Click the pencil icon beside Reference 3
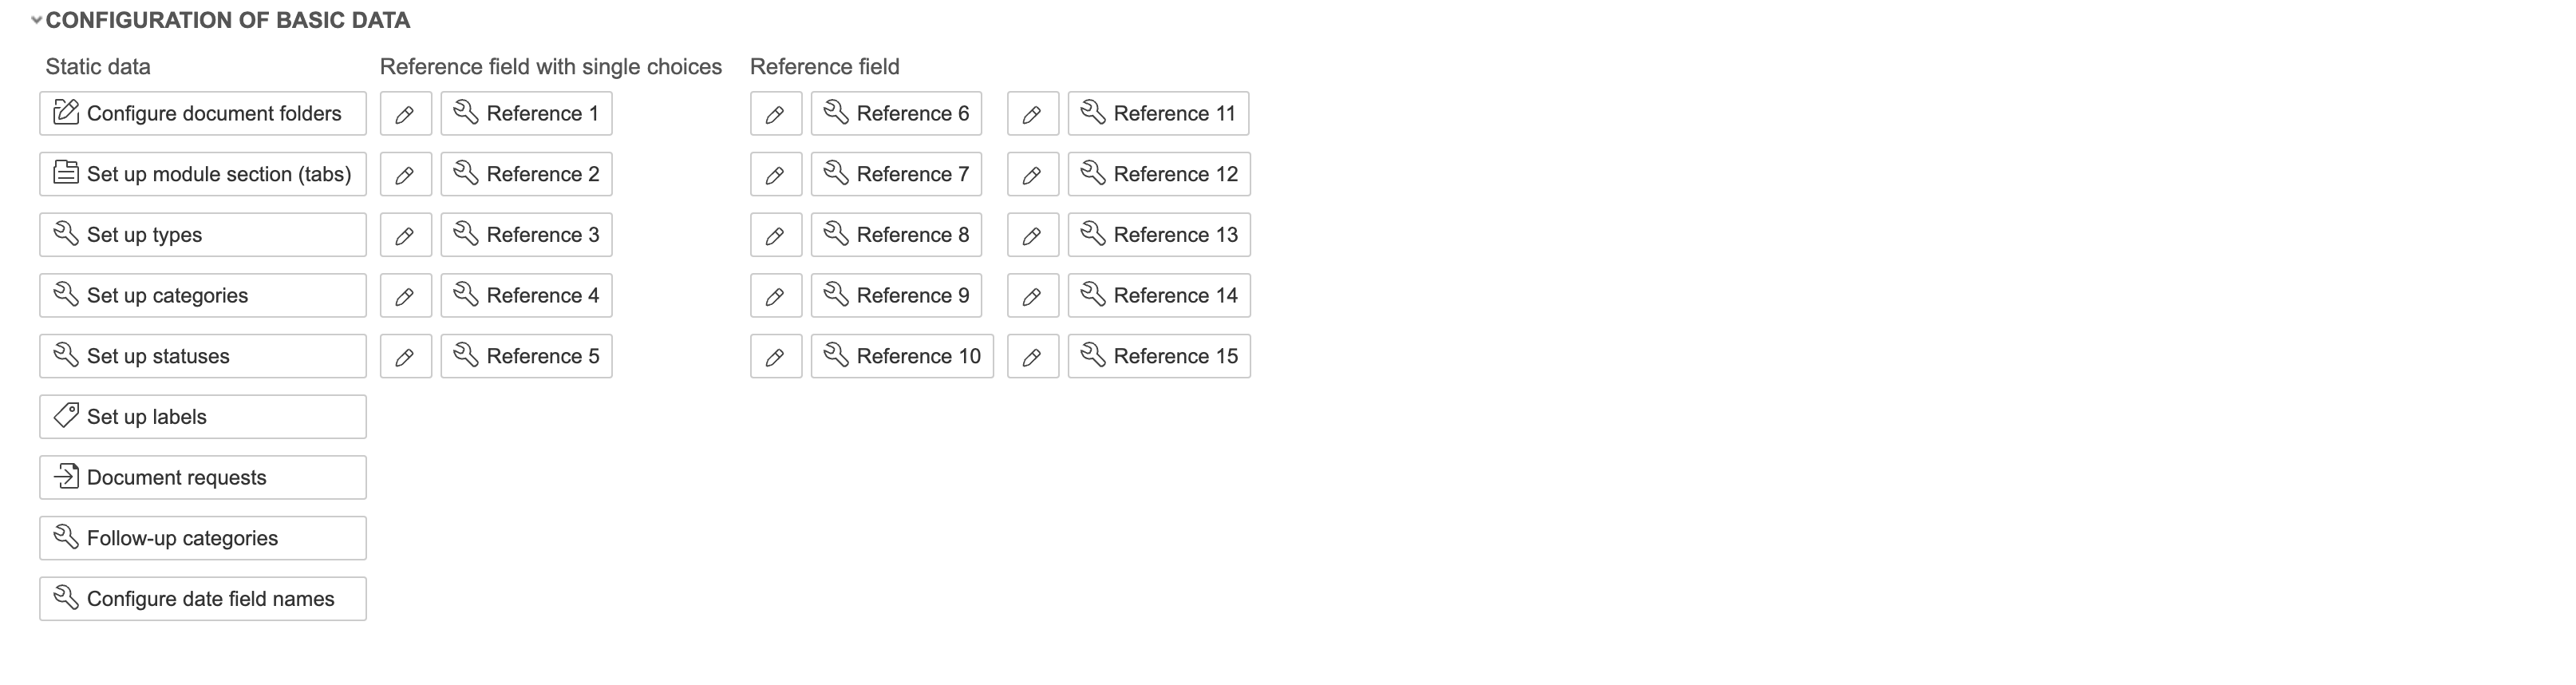The height and width of the screenshot is (685, 2576). 405,235
